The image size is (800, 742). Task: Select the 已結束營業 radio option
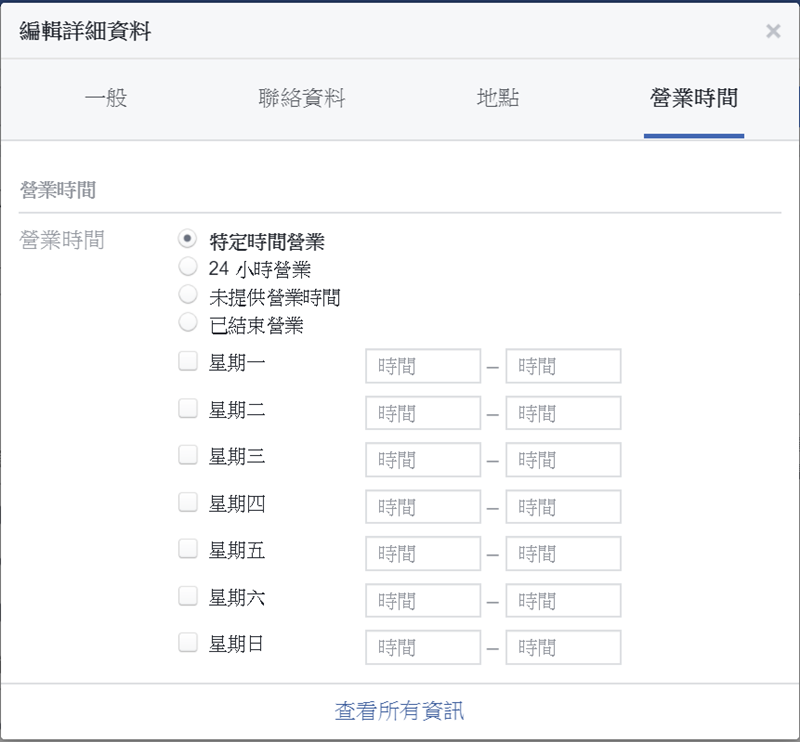(187, 323)
